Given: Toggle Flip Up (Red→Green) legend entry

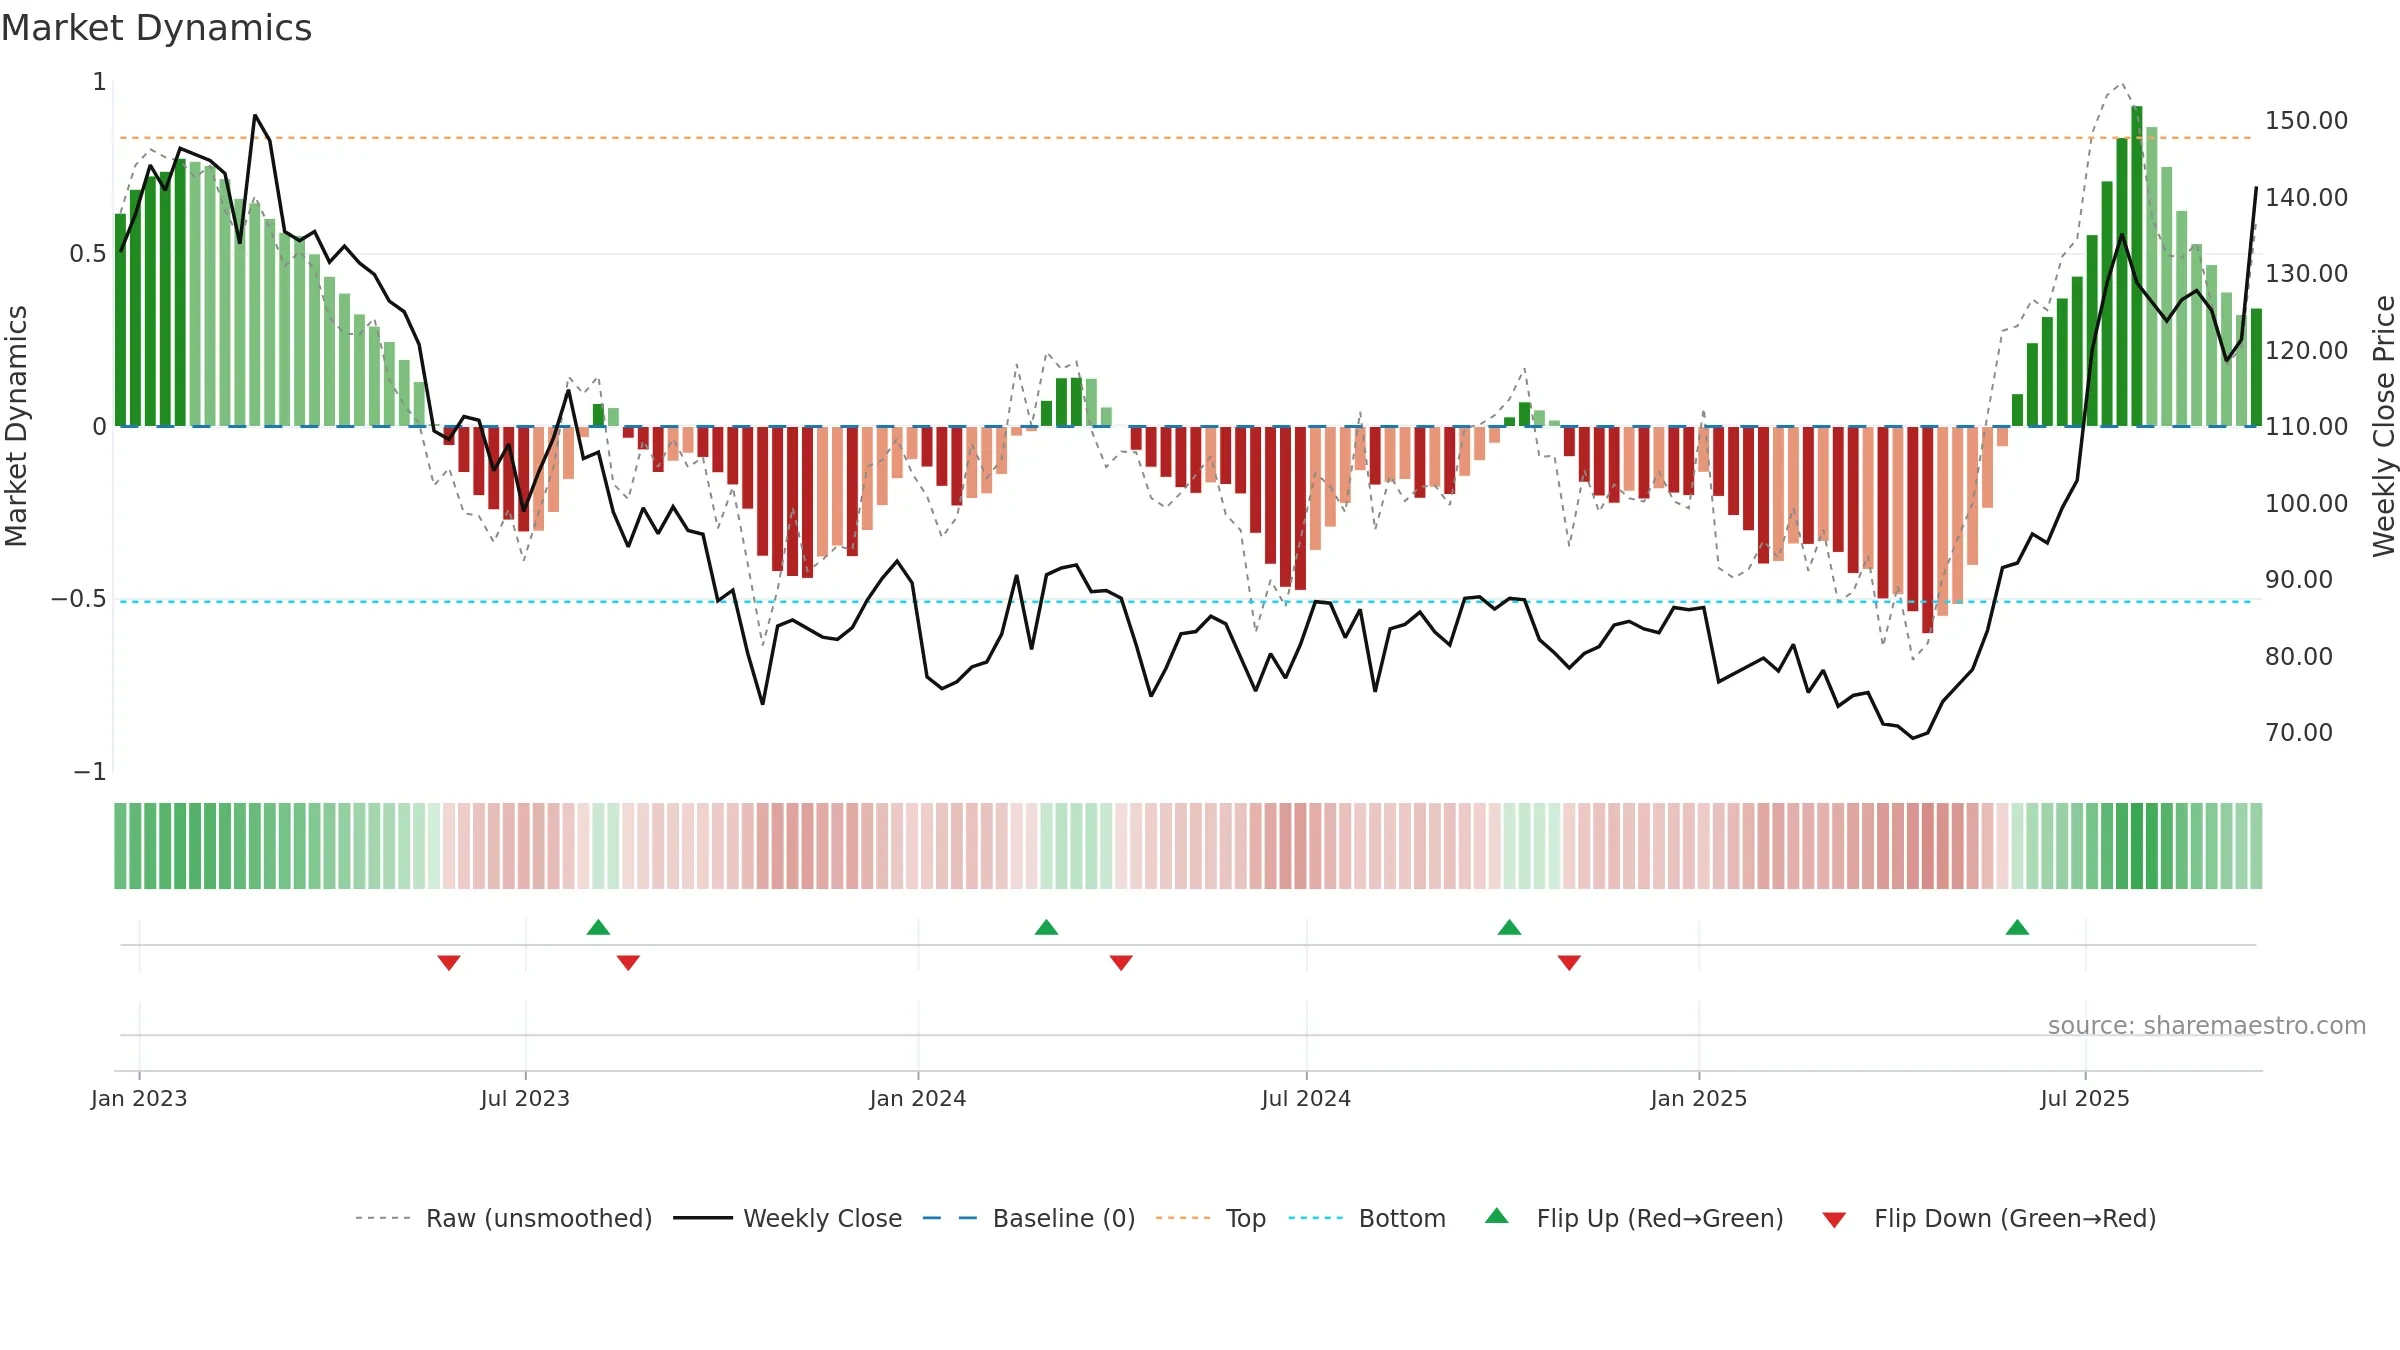Looking at the screenshot, I should tap(1635, 1218).
